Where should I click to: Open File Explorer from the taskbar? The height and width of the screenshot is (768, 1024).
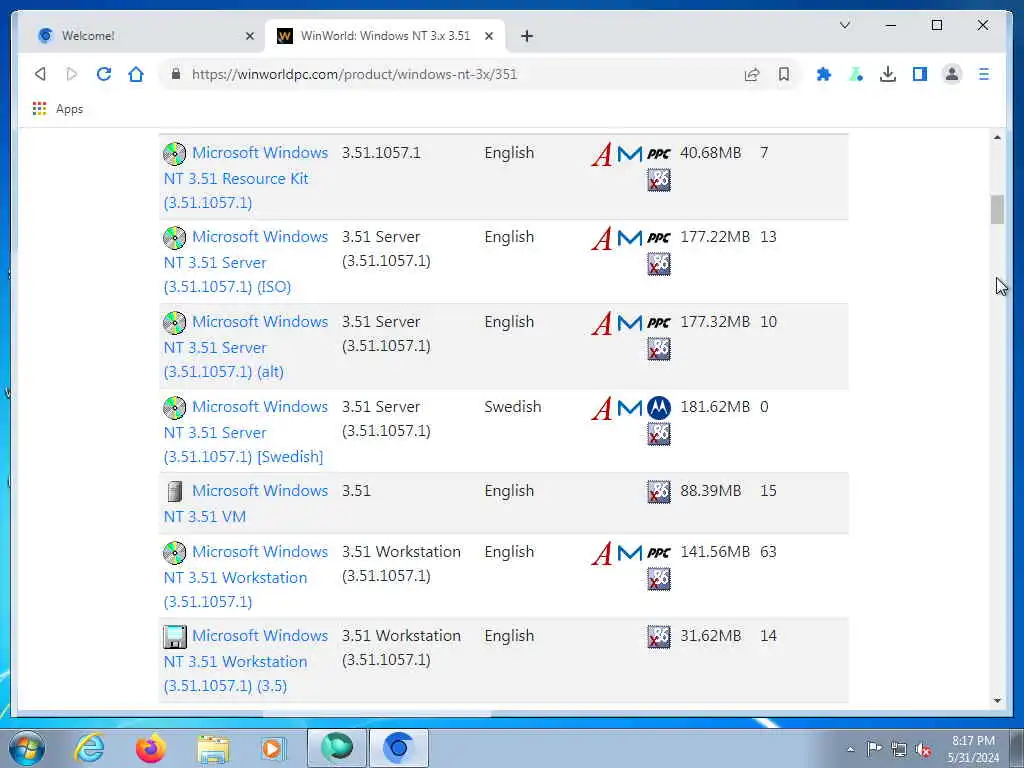[x=213, y=748]
